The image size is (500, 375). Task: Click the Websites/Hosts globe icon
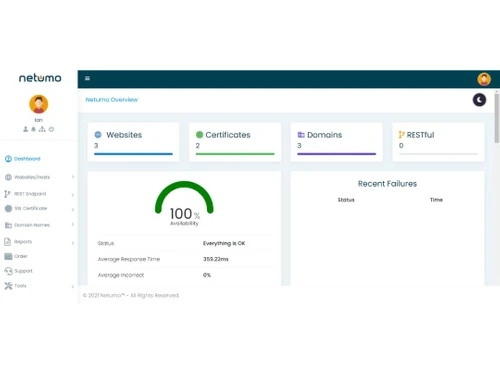pyautogui.click(x=8, y=177)
